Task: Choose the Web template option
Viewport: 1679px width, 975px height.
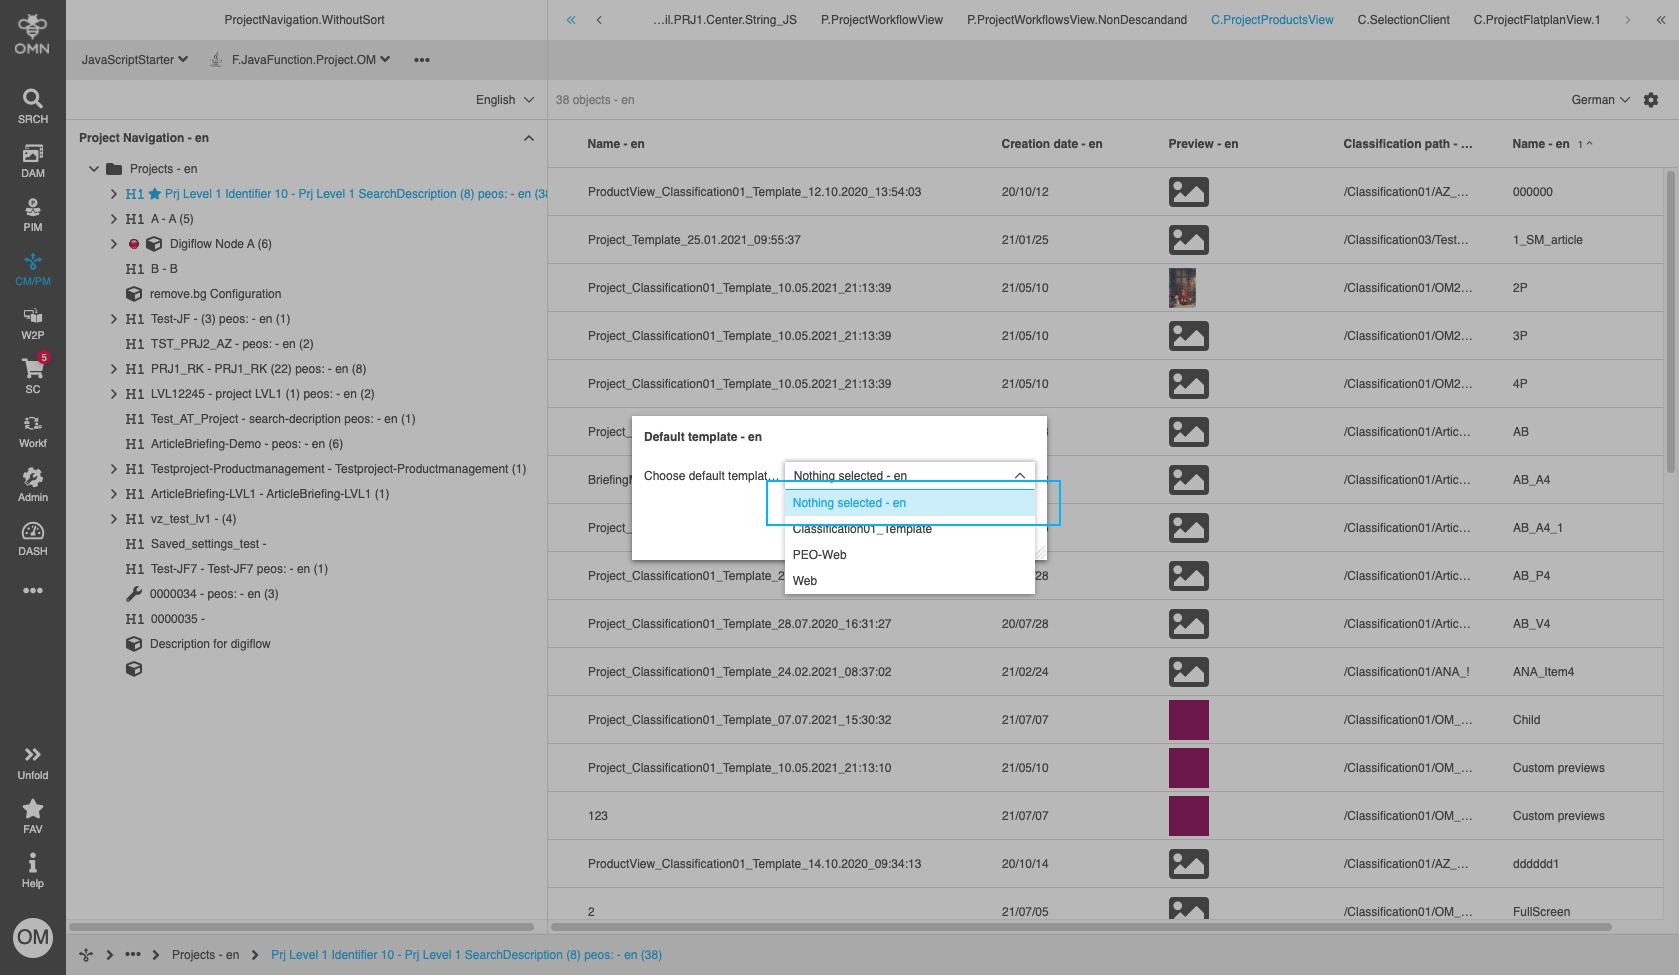Action: point(805,581)
